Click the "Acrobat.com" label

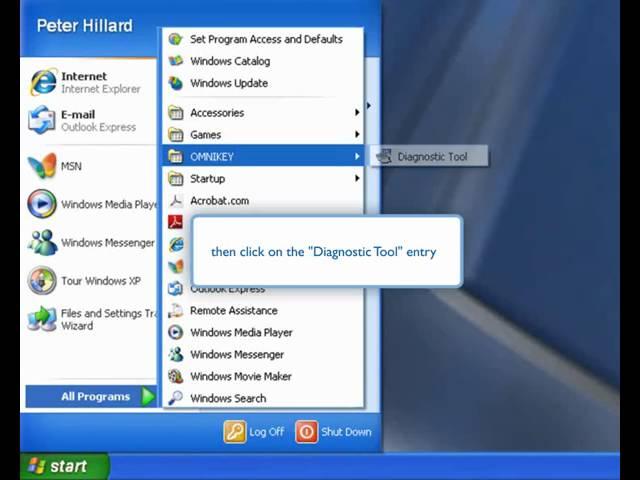pos(219,201)
